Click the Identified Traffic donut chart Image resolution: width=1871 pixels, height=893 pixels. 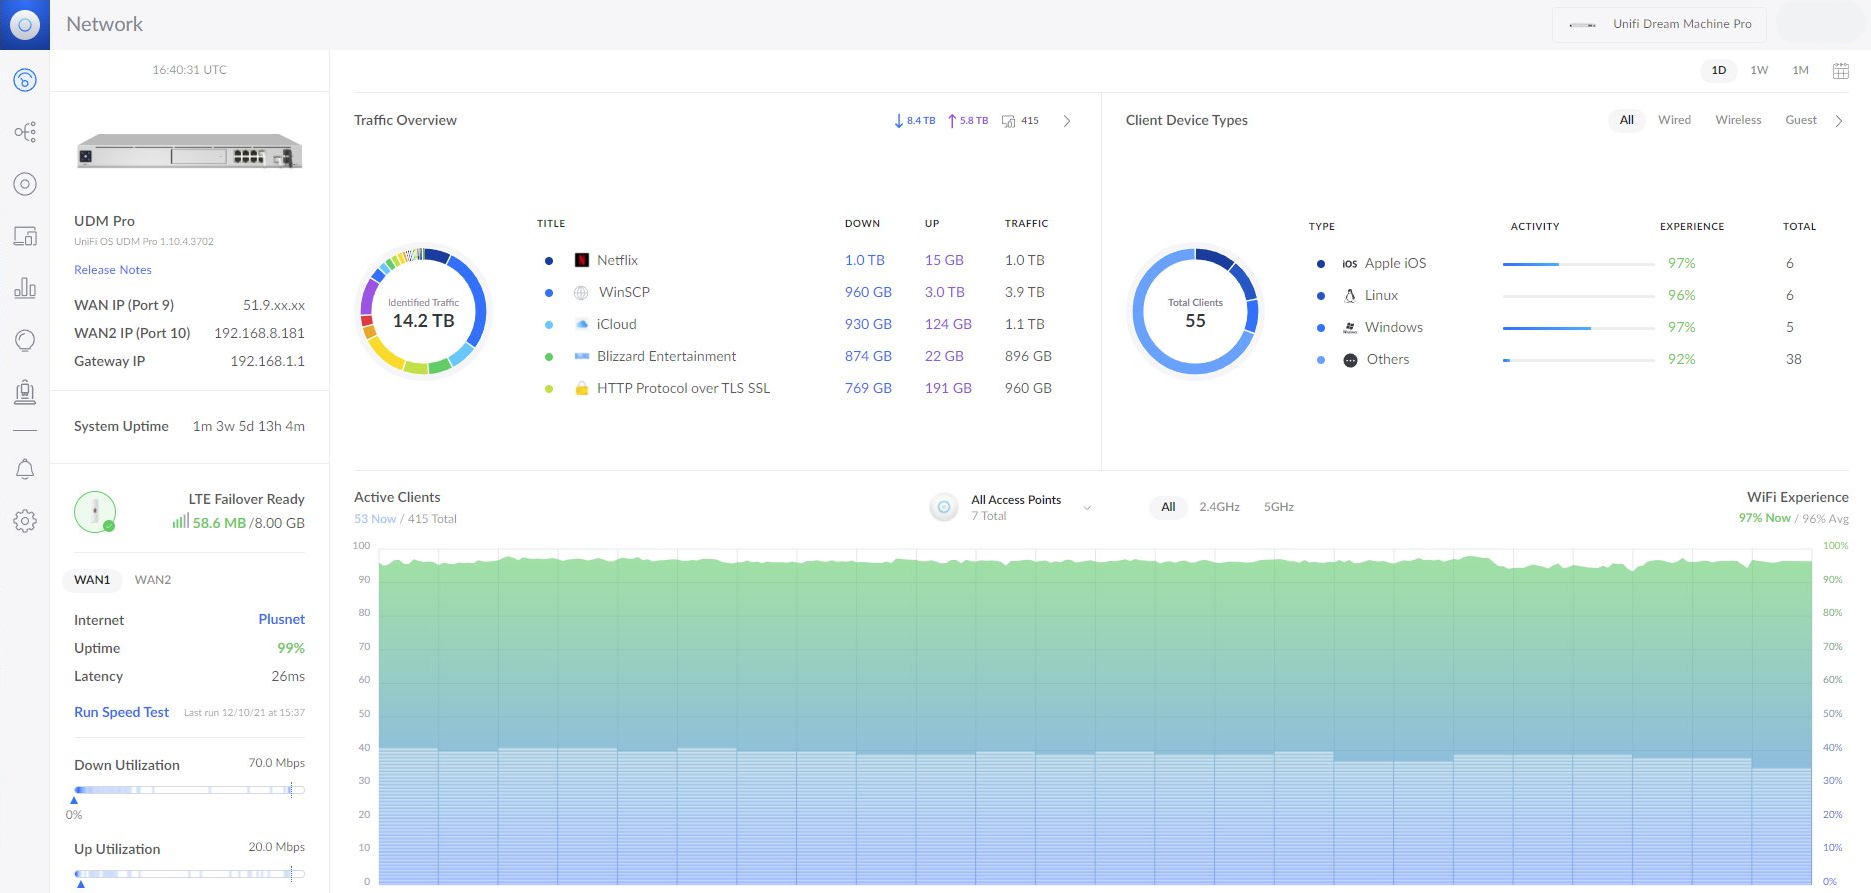(x=423, y=311)
